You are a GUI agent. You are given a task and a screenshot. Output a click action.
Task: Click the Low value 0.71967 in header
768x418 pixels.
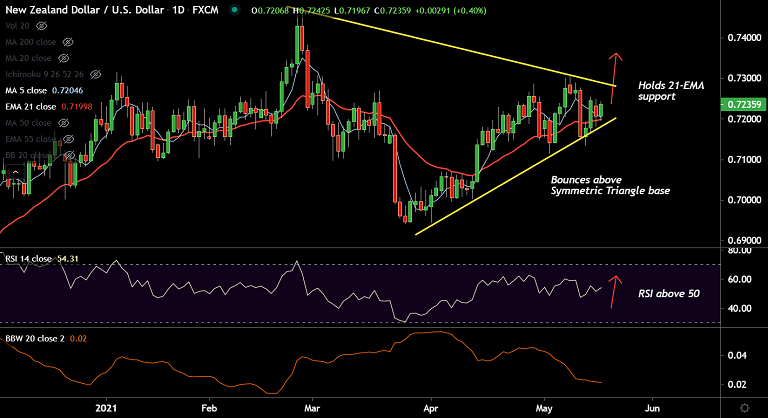[x=353, y=10]
